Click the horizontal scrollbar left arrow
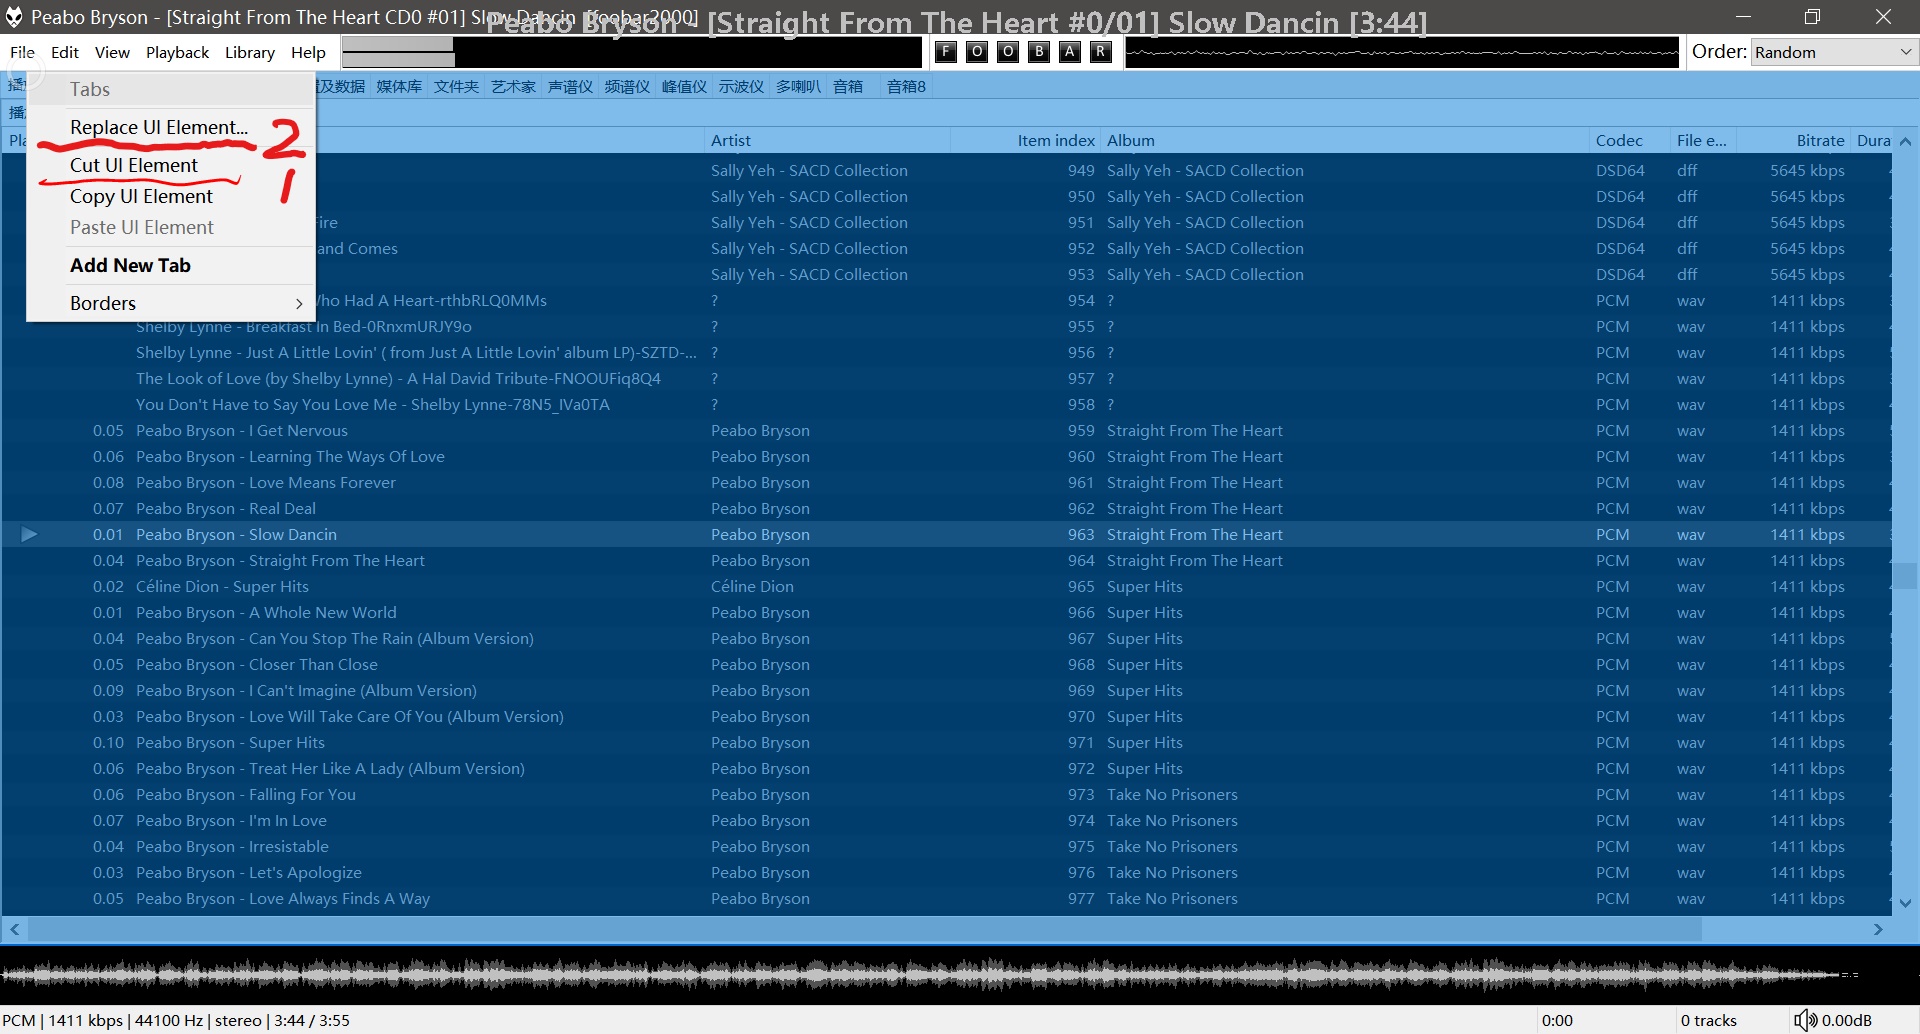 tap(14, 929)
